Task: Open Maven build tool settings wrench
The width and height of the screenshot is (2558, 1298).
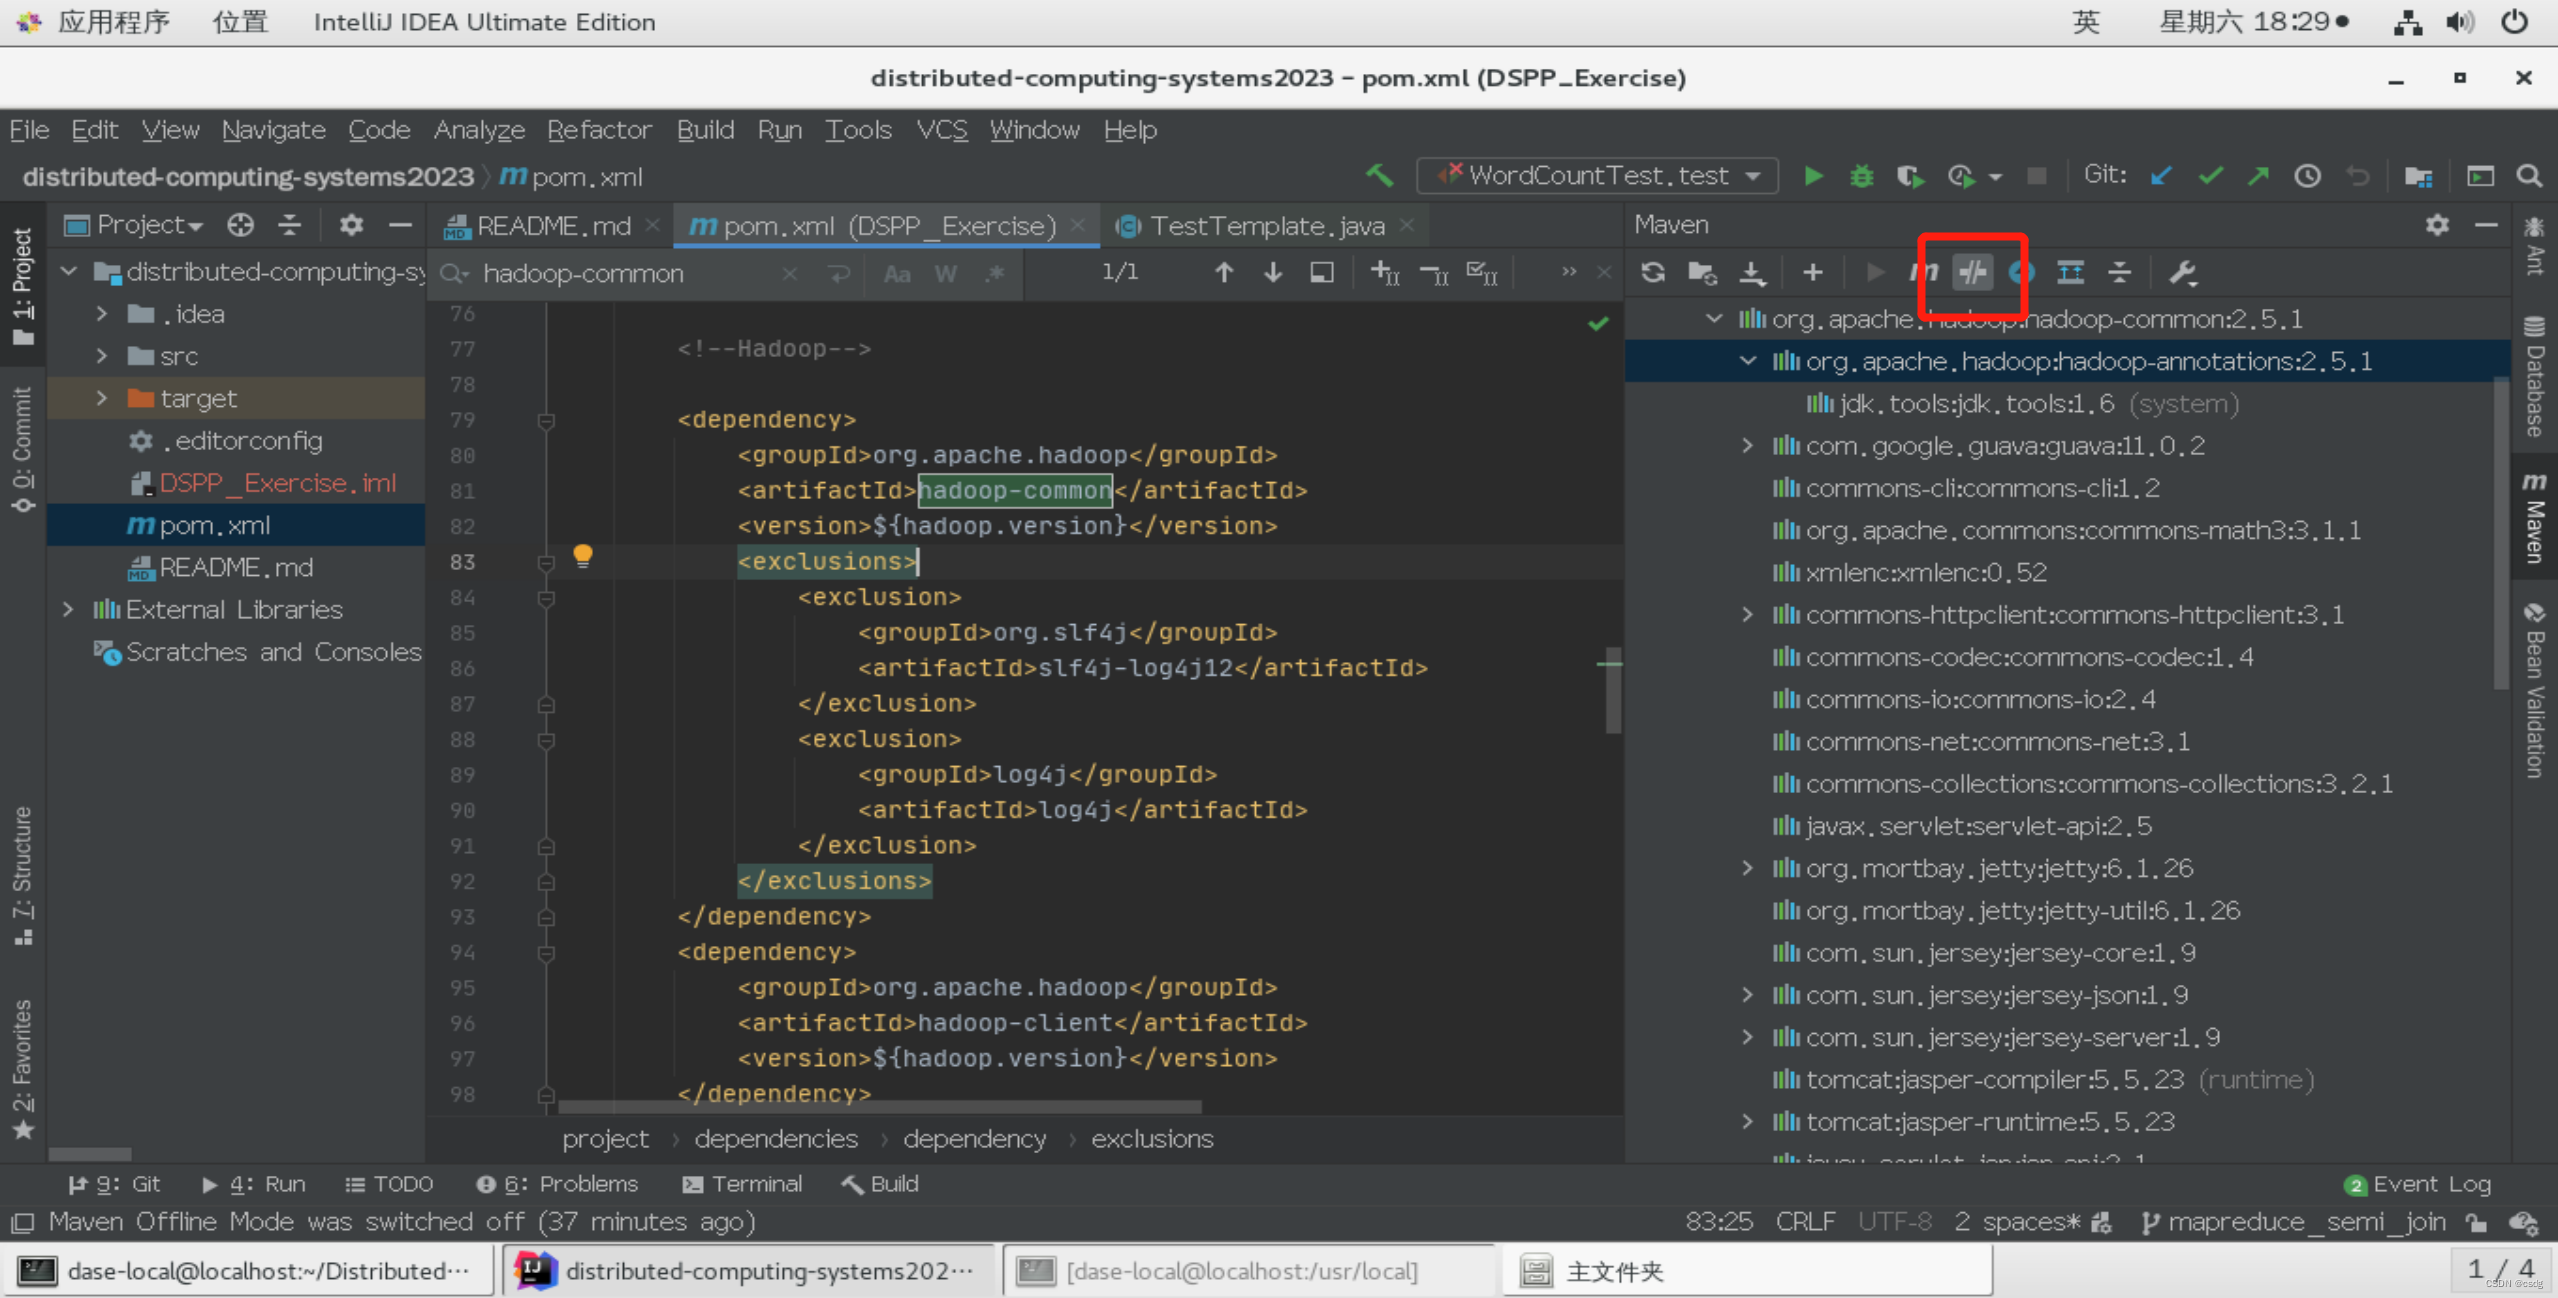Action: (x=2182, y=272)
